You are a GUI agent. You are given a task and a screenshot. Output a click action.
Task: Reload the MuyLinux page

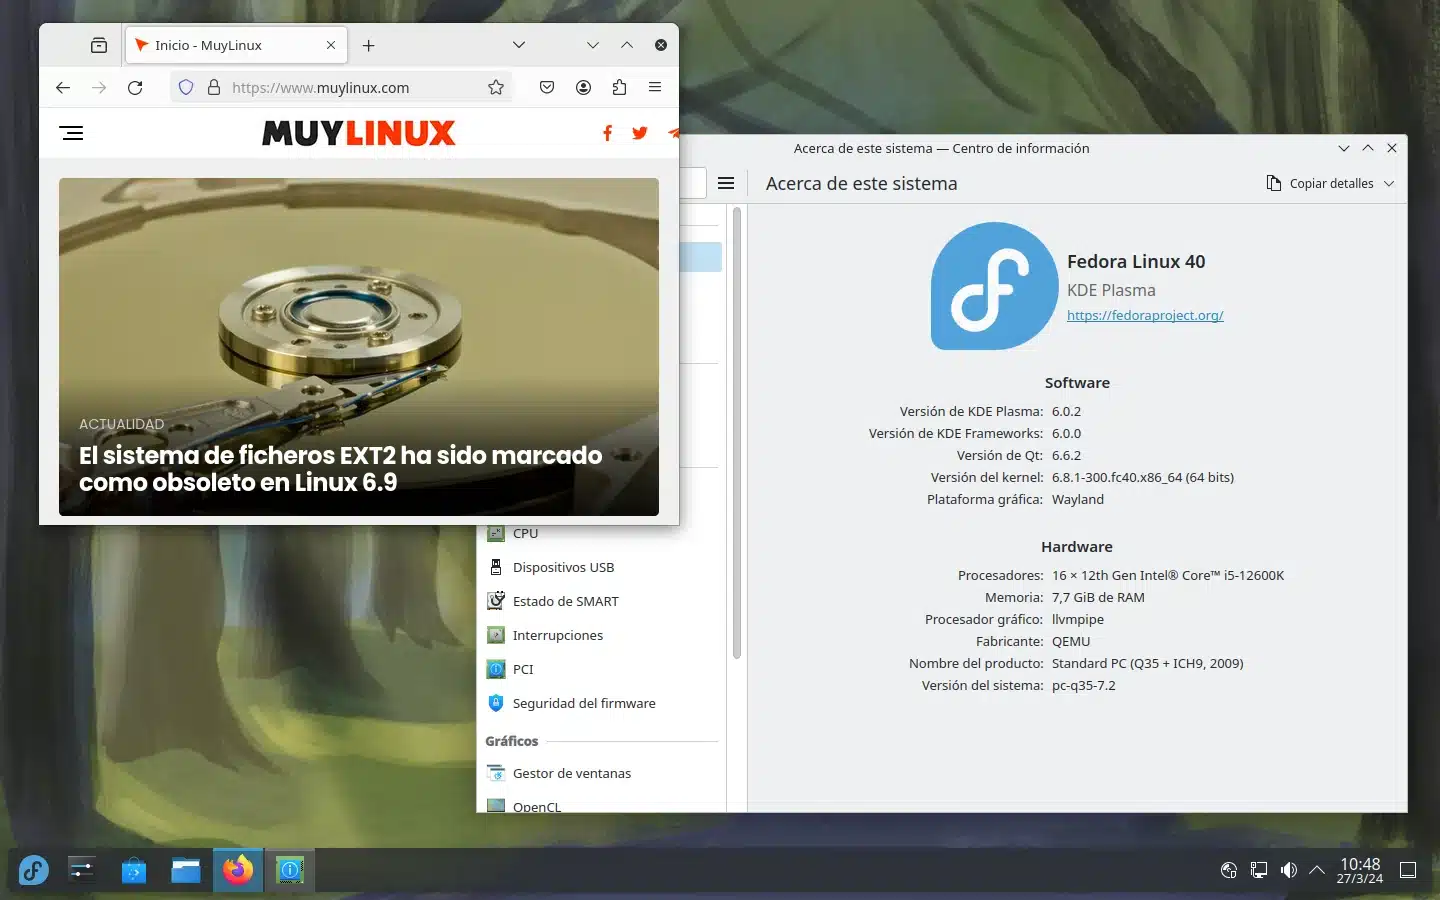(x=135, y=88)
